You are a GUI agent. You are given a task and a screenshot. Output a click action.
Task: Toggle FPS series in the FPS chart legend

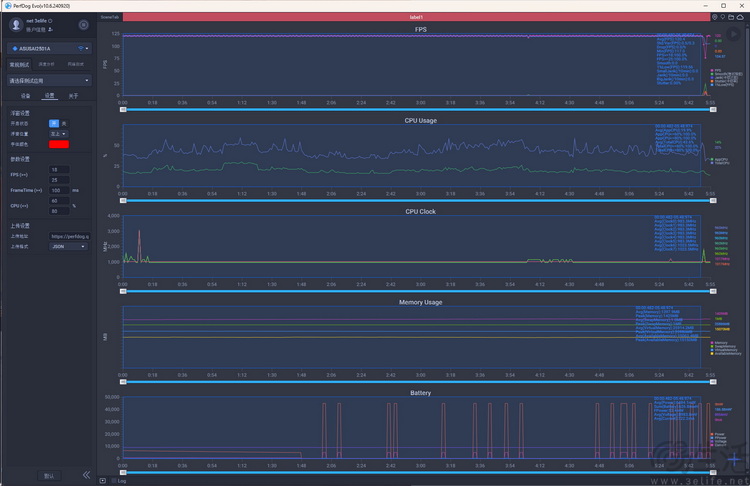click(x=717, y=70)
